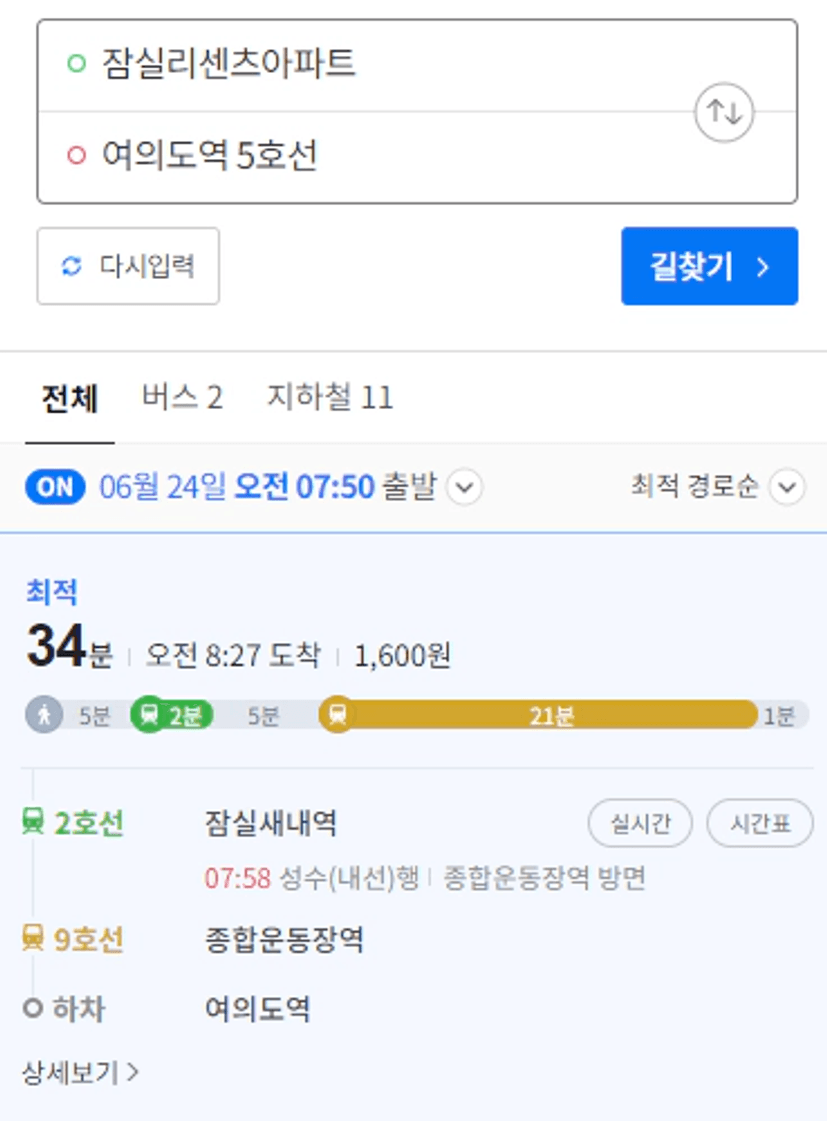Click the blue 길찾기 button
Screen dimensions: 827x1121
(x=709, y=266)
